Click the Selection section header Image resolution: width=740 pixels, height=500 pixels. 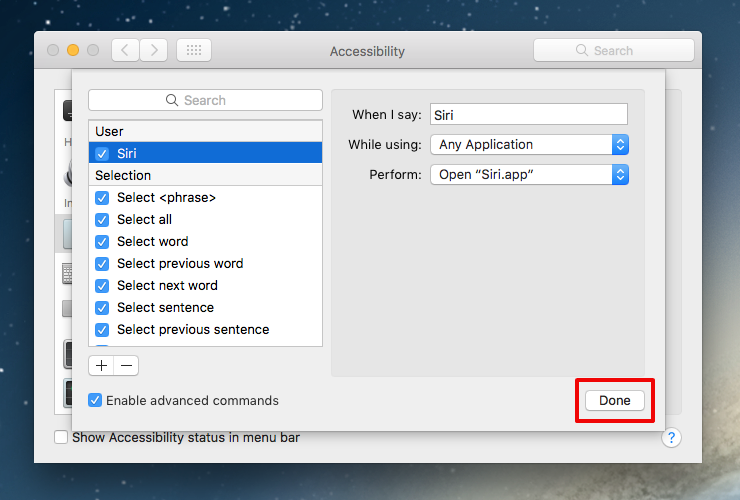pos(205,175)
